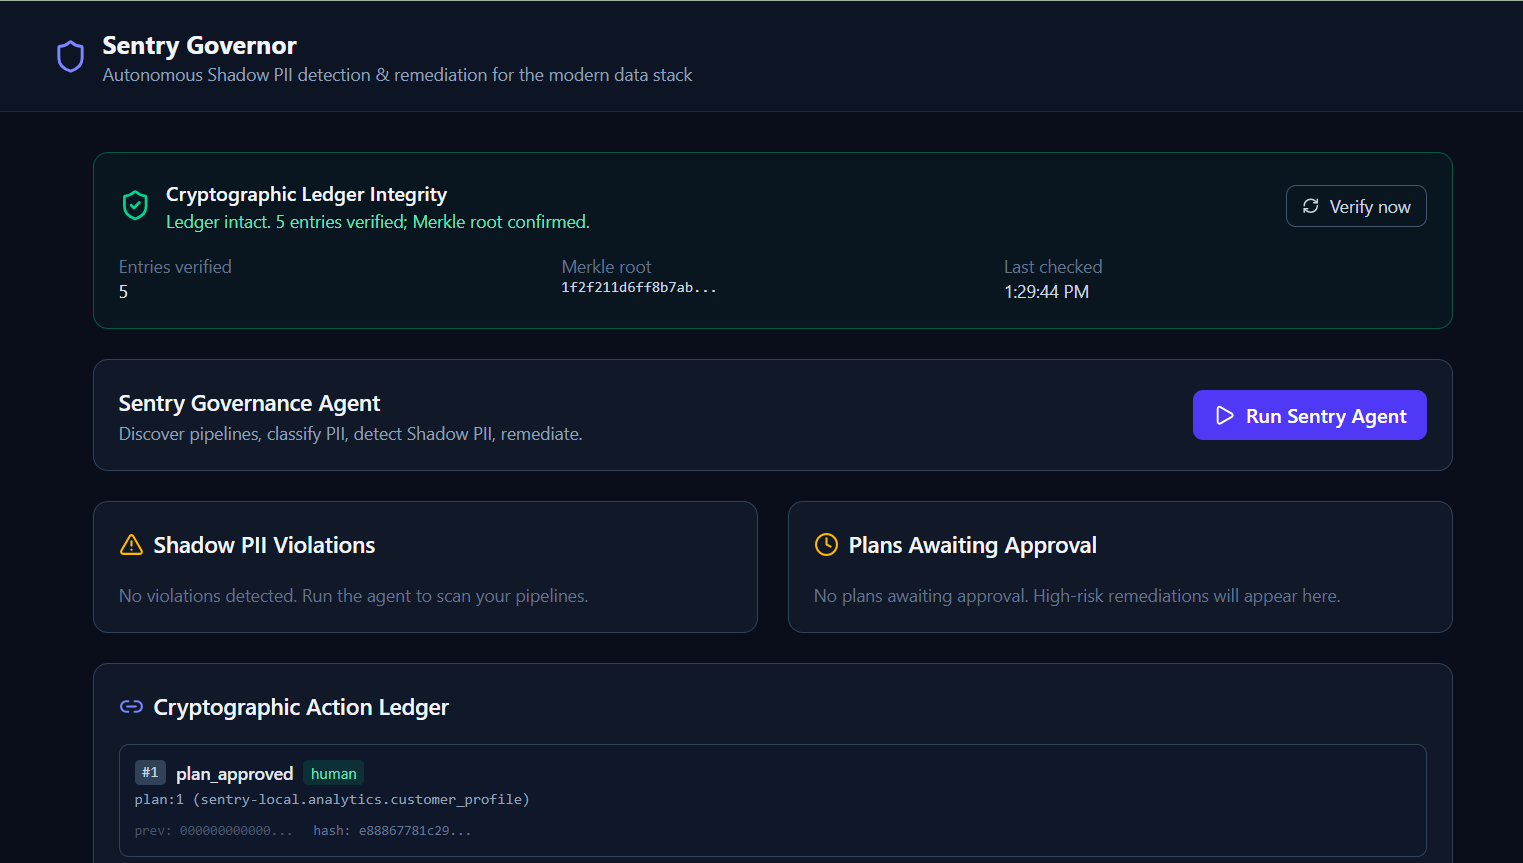The image size is (1523, 863).
Task: Click the play icon on Run Sentry Agent
Action: (x=1225, y=415)
